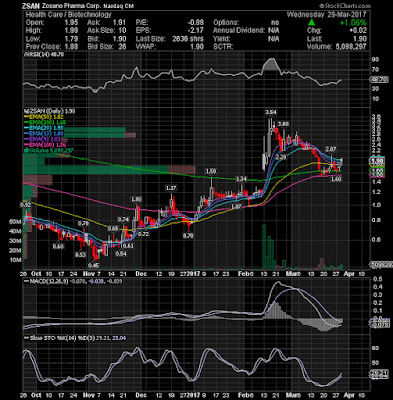Click the +1.06% percent change value
Viewport: 393px width, 400px height.
point(353,22)
